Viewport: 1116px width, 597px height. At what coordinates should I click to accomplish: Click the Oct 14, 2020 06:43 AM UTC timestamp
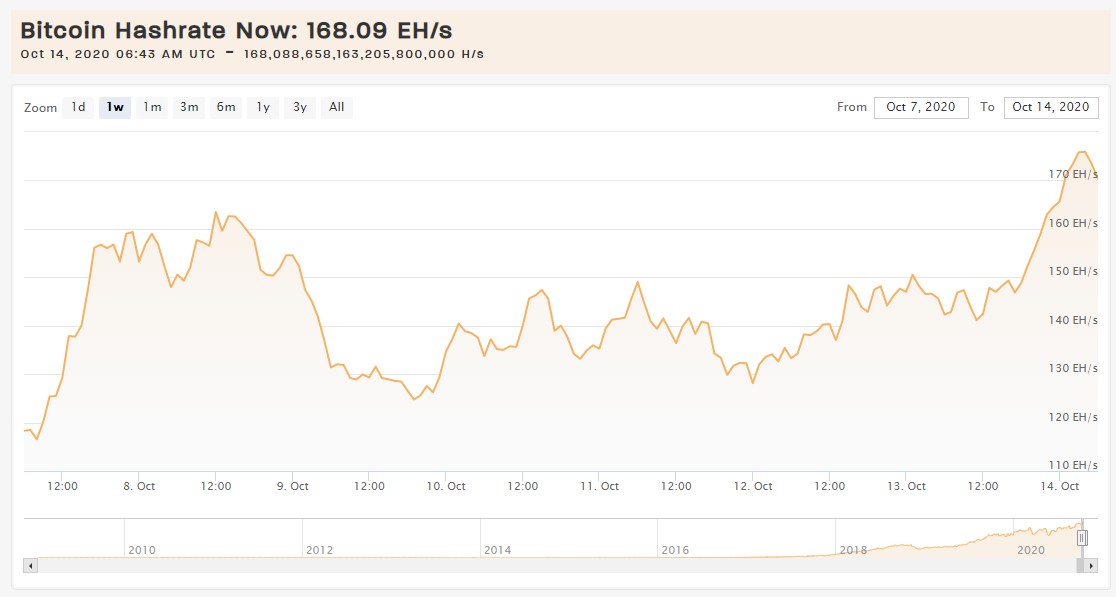click(x=118, y=54)
